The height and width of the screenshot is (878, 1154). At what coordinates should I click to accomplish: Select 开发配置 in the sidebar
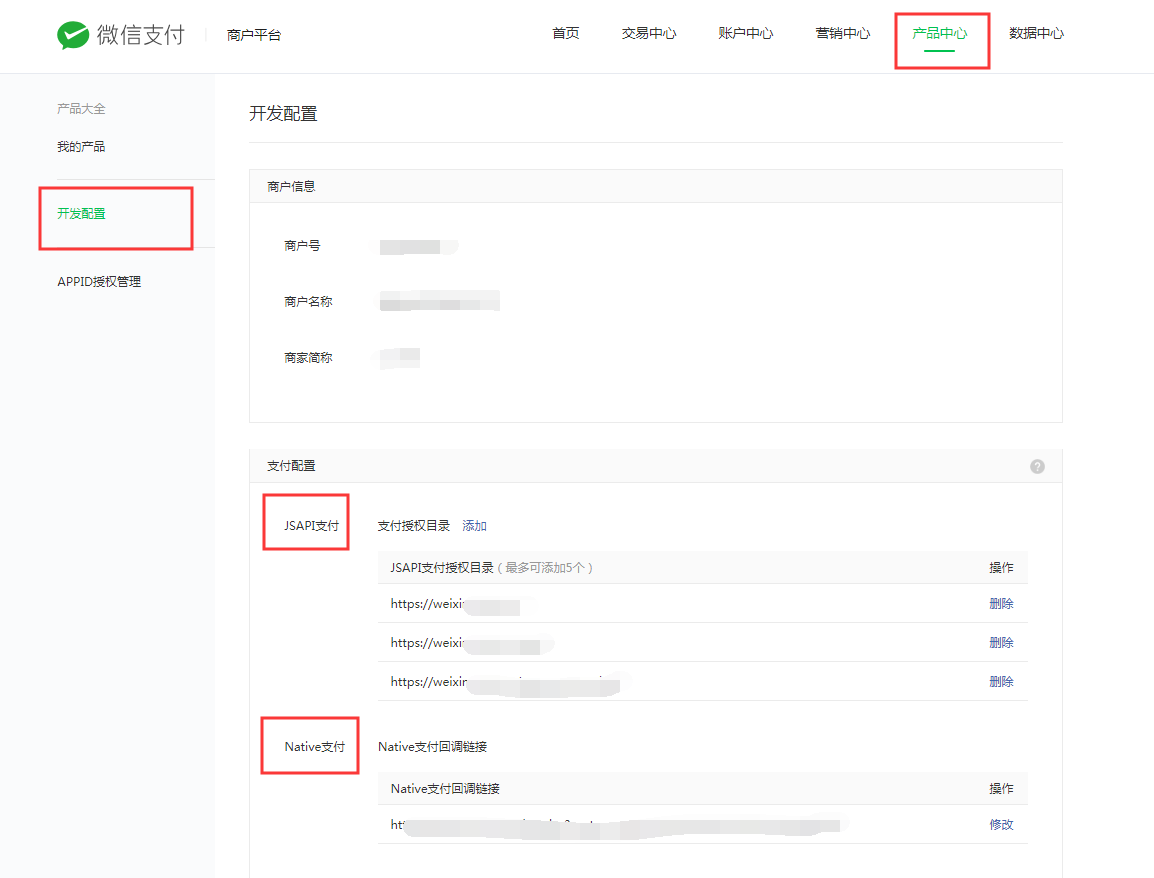[81, 213]
